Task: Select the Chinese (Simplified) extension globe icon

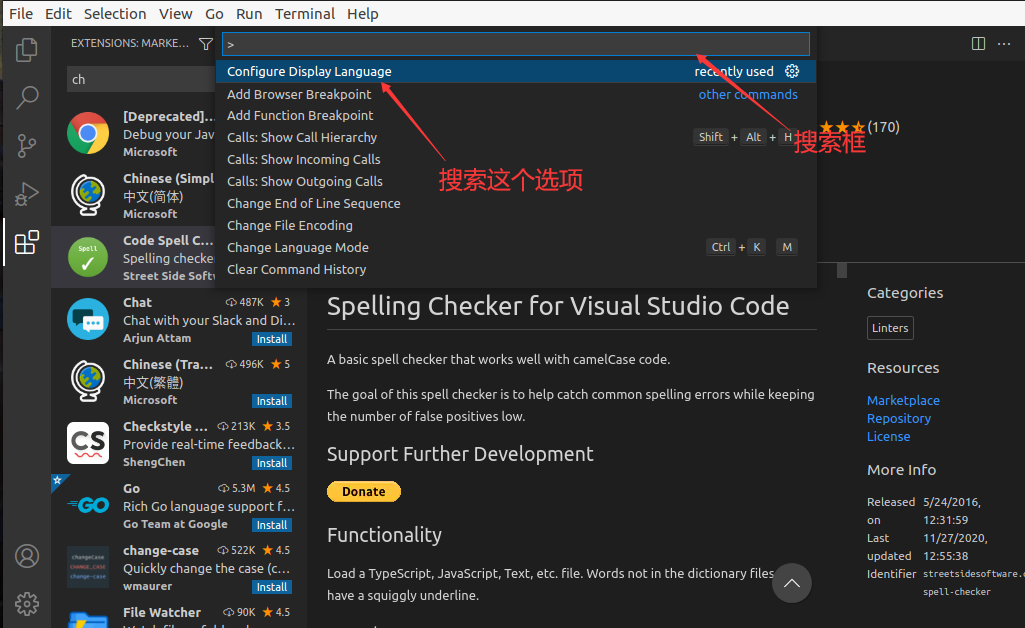Action: click(x=88, y=195)
